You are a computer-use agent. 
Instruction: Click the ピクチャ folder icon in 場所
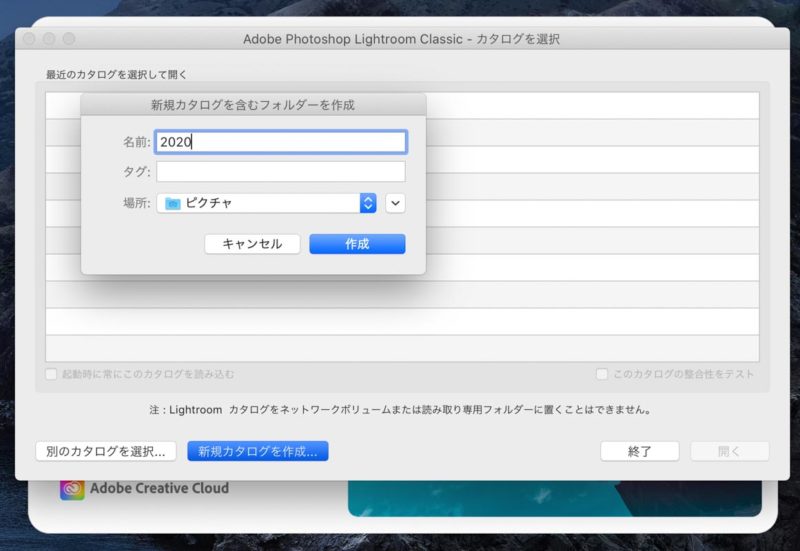tap(173, 204)
